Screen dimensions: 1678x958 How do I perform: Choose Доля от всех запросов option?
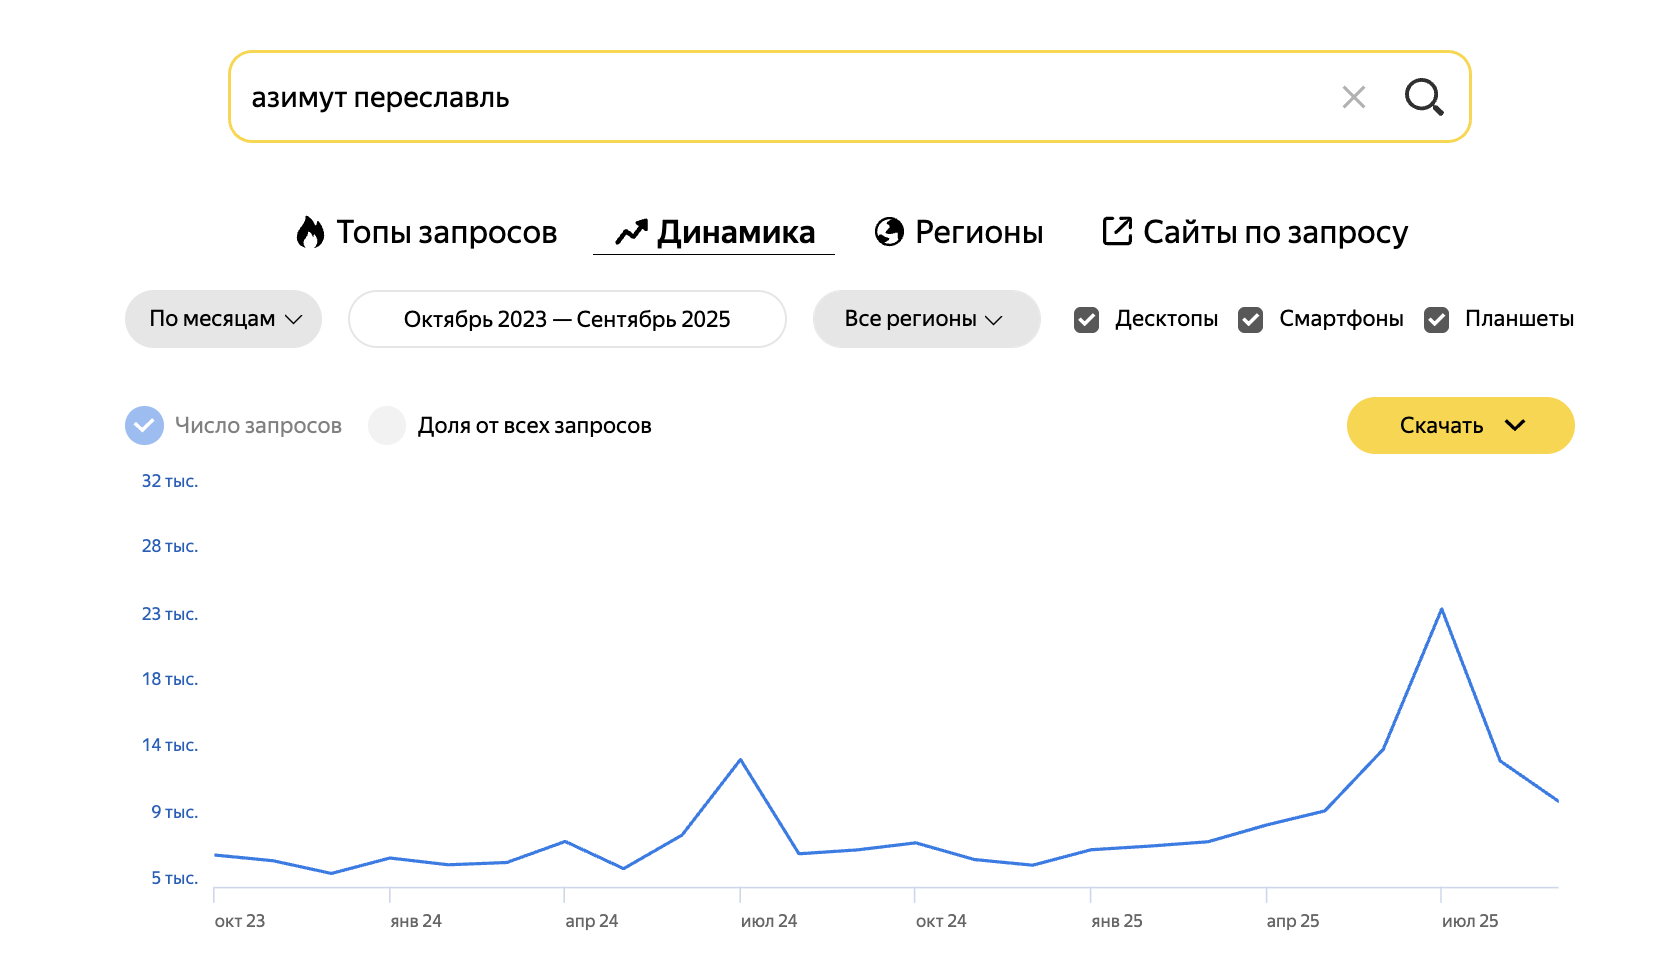point(387,425)
